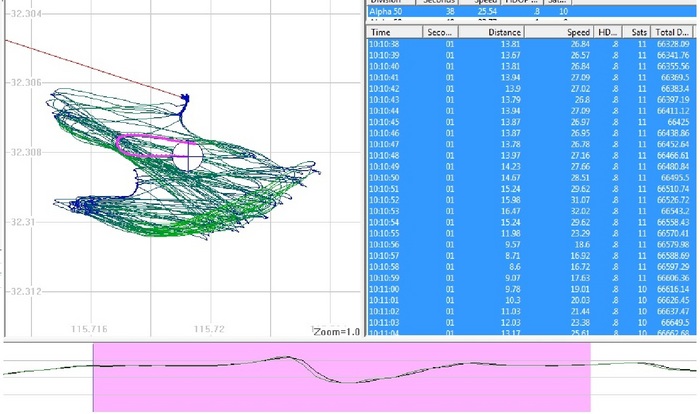The image size is (700, 414).
Task: Click the circular crosshair position marker on map
Action: pos(188,156)
